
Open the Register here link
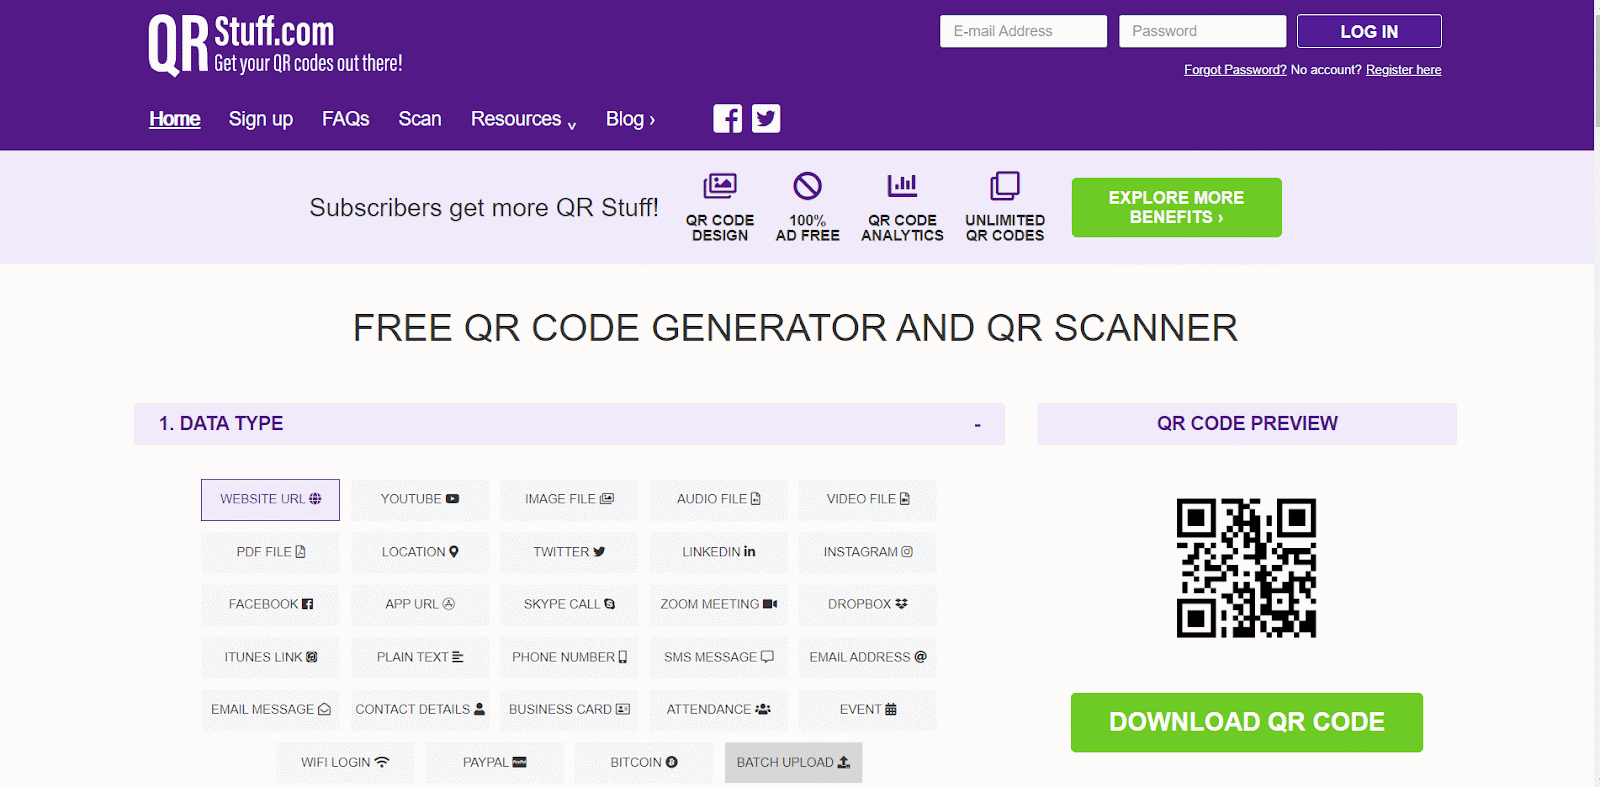point(1404,70)
